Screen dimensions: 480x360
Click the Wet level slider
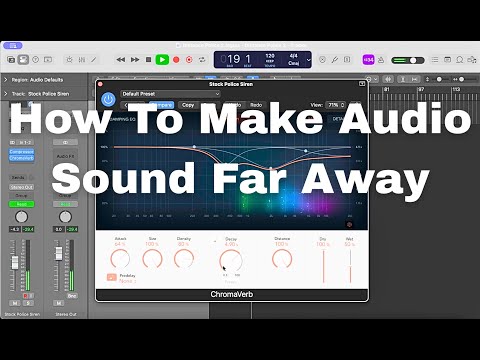tap(350, 266)
